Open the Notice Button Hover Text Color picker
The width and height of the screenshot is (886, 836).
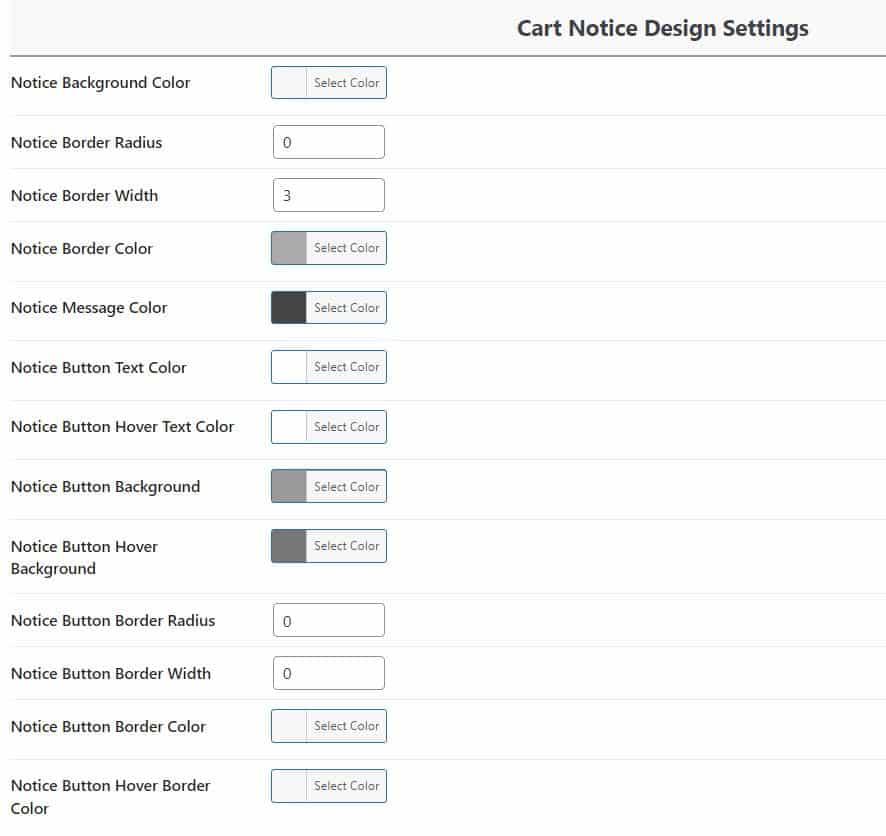[347, 427]
